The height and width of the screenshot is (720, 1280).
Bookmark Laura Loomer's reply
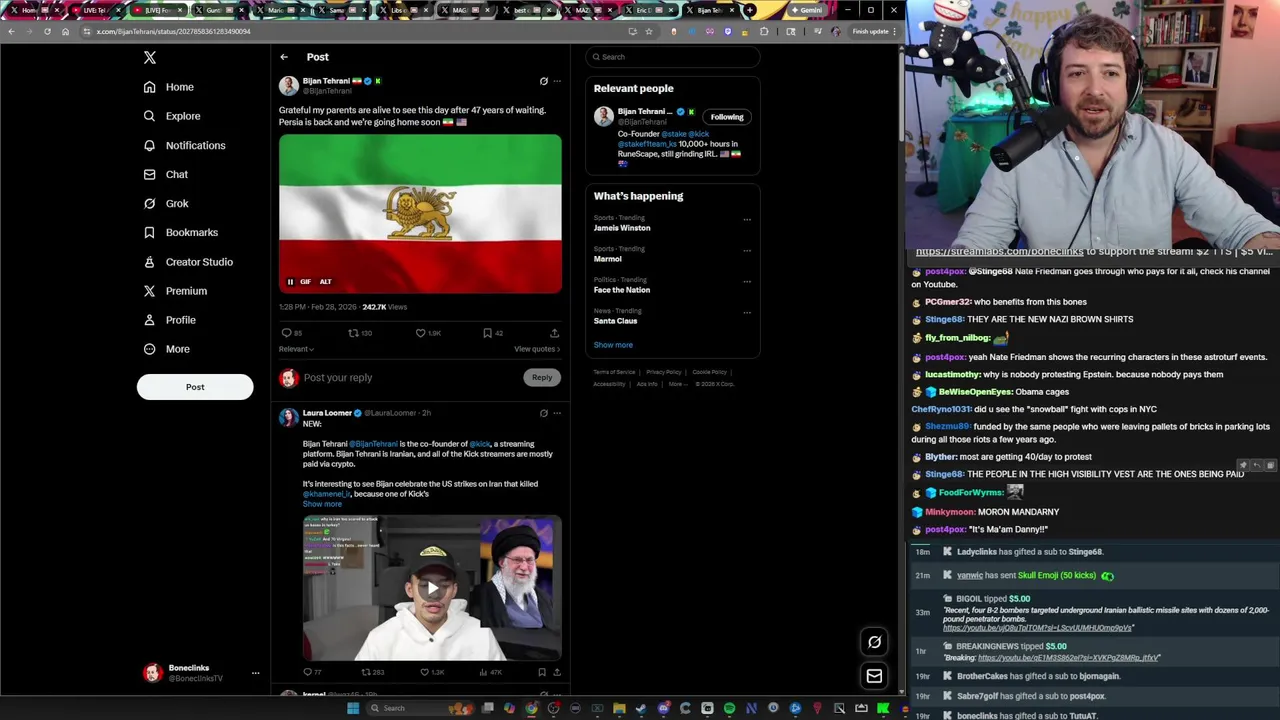pos(542,672)
